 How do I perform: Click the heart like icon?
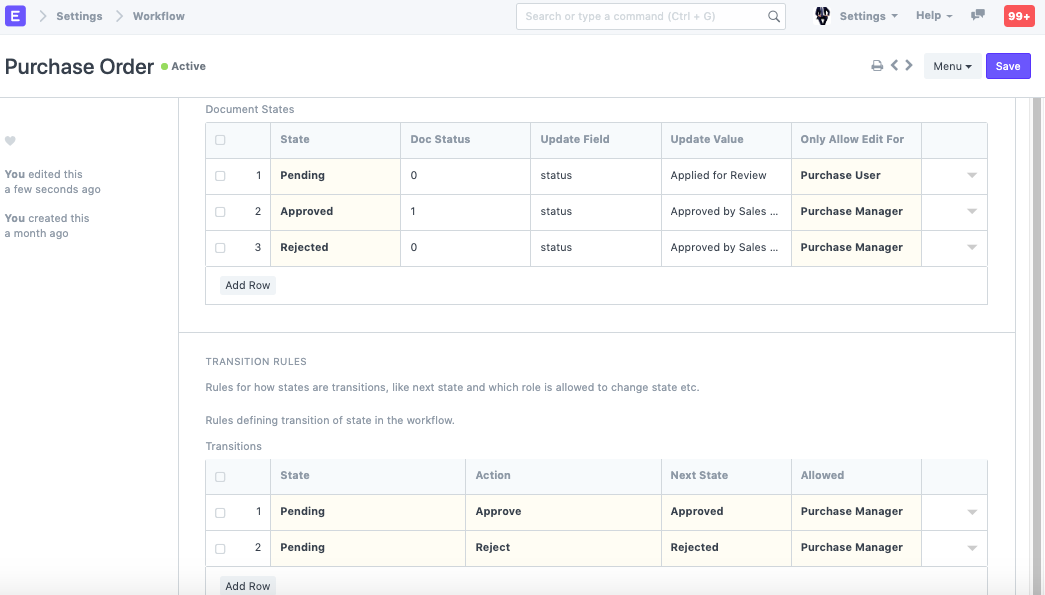click(10, 141)
